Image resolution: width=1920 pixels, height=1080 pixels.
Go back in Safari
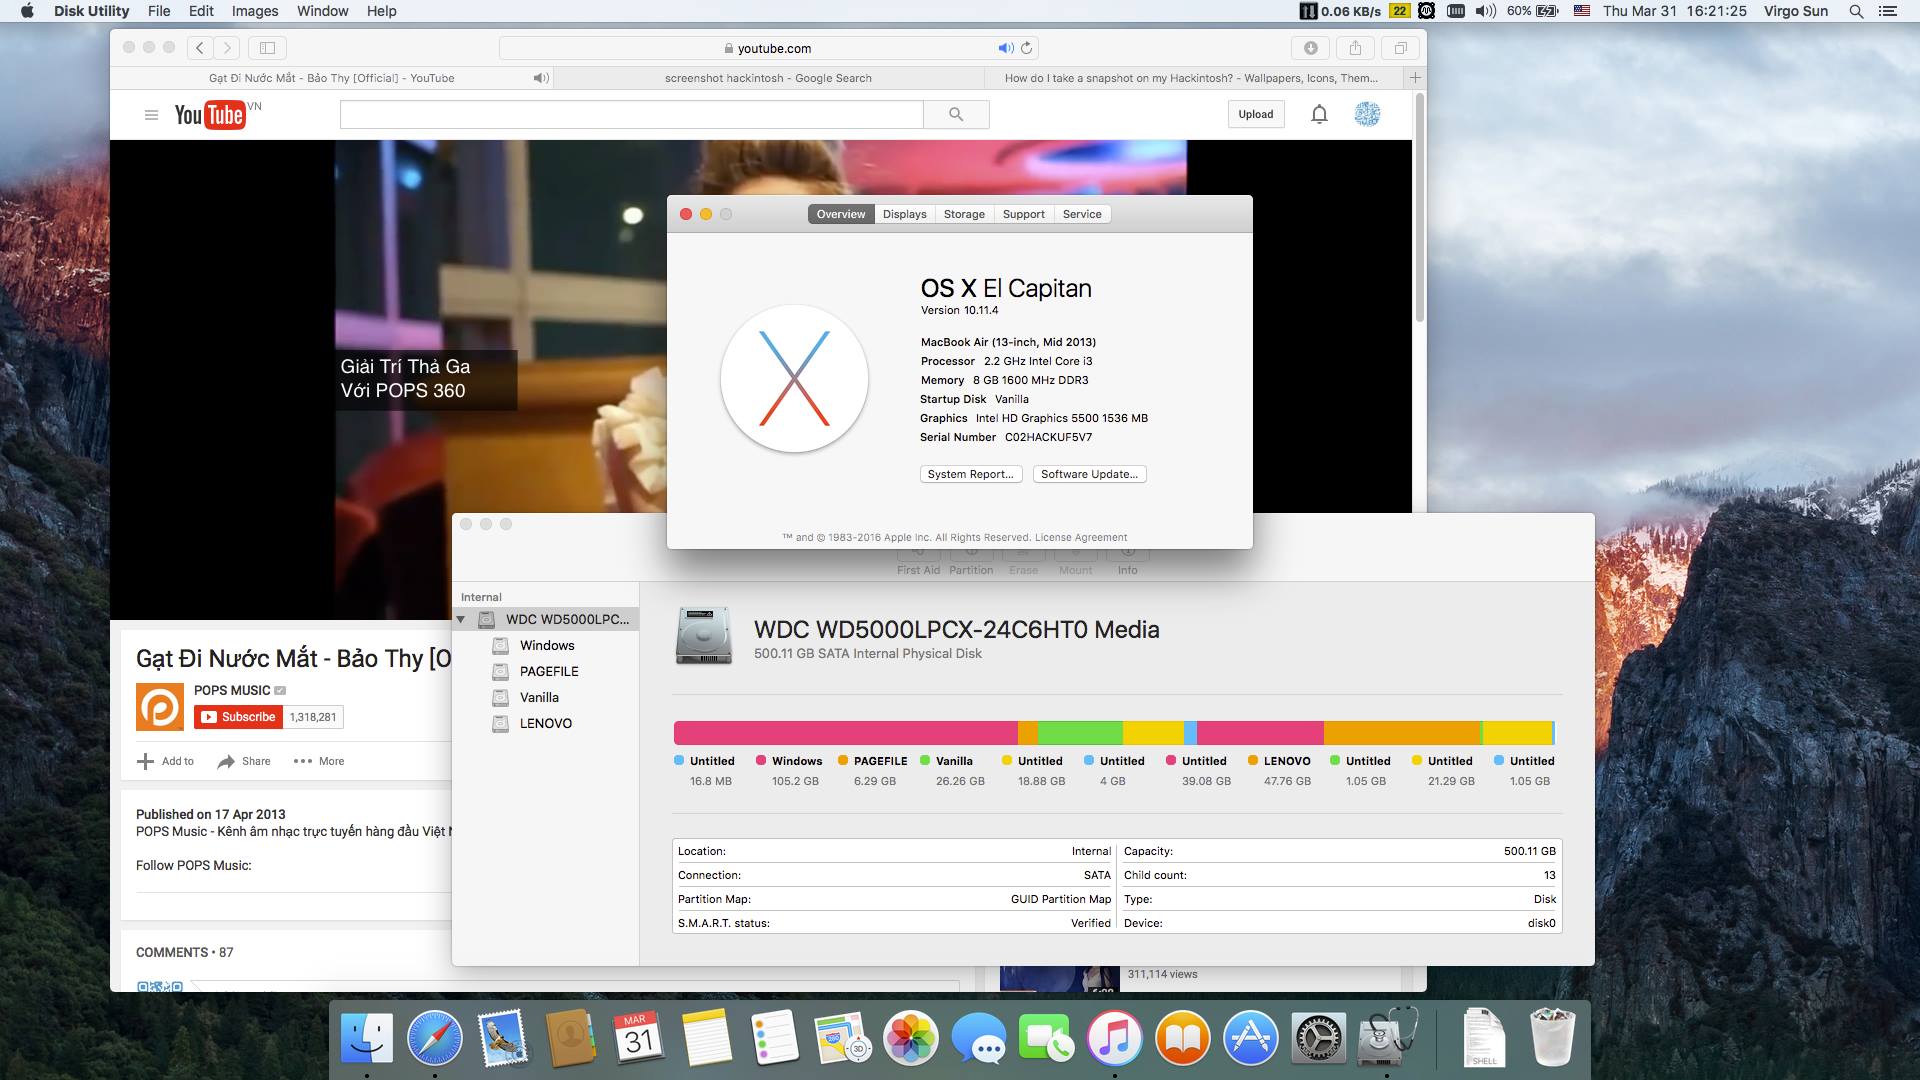pyautogui.click(x=200, y=48)
